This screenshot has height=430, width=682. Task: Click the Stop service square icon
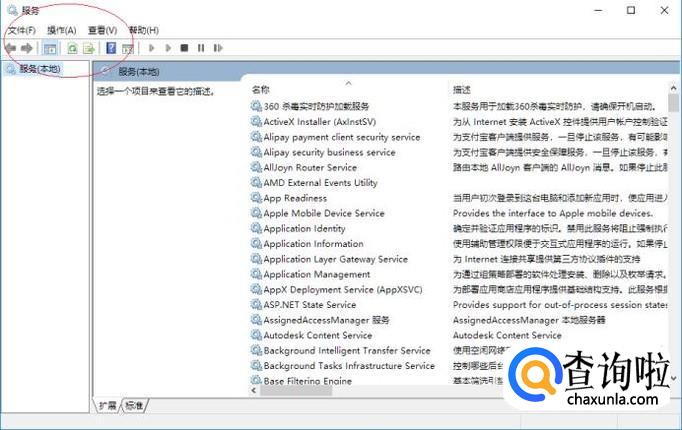coord(184,48)
